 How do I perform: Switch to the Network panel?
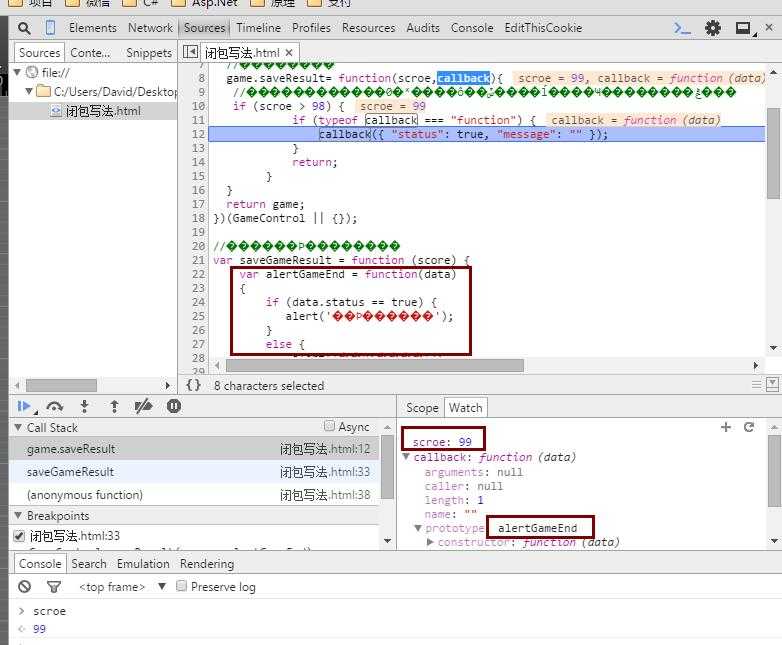pos(150,28)
